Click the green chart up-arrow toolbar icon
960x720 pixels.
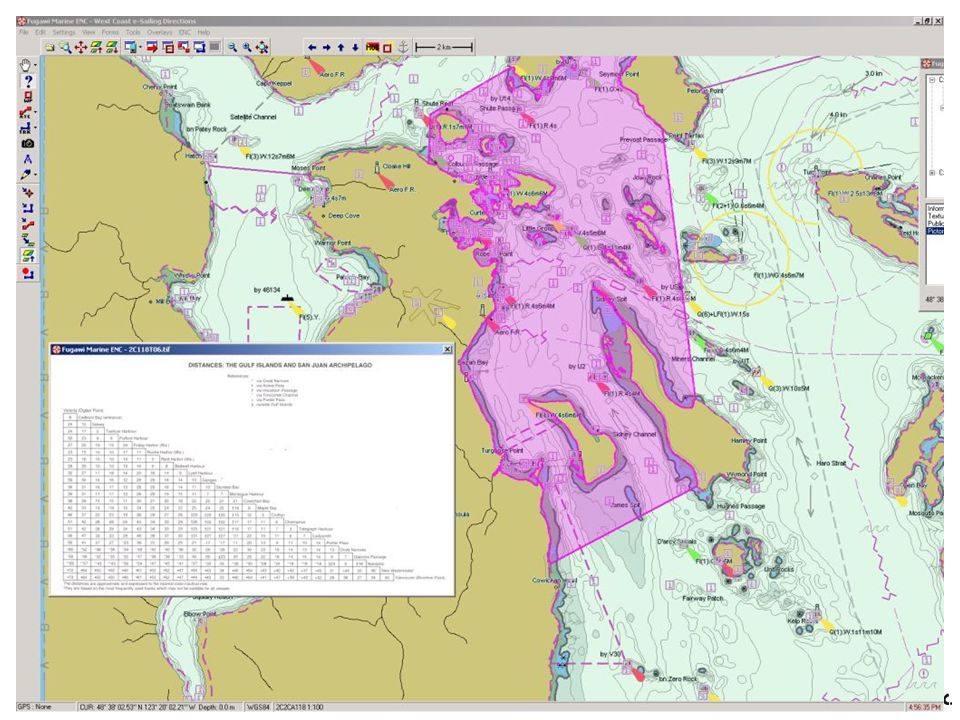(x=96, y=47)
